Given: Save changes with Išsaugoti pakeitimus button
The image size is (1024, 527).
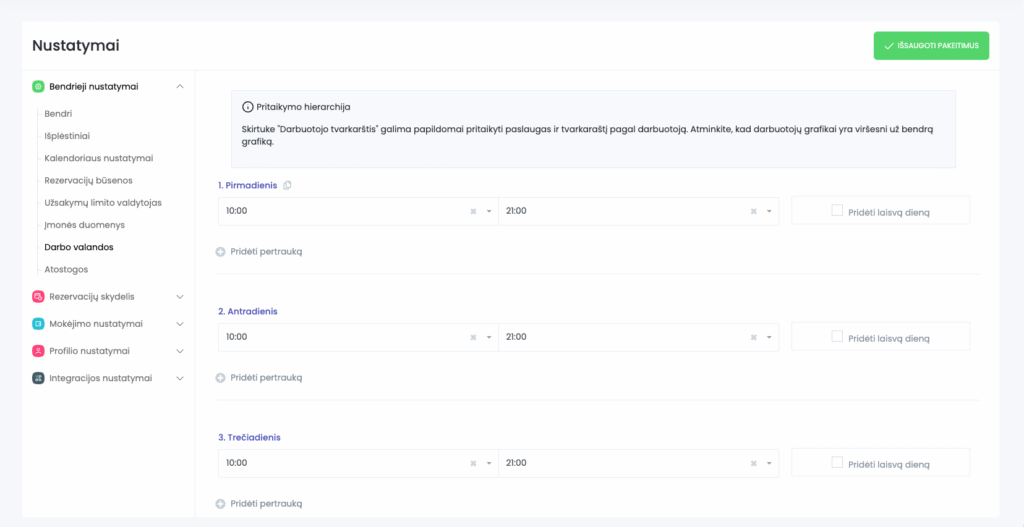Looking at the screenshot, I should [x=930, y=46].
